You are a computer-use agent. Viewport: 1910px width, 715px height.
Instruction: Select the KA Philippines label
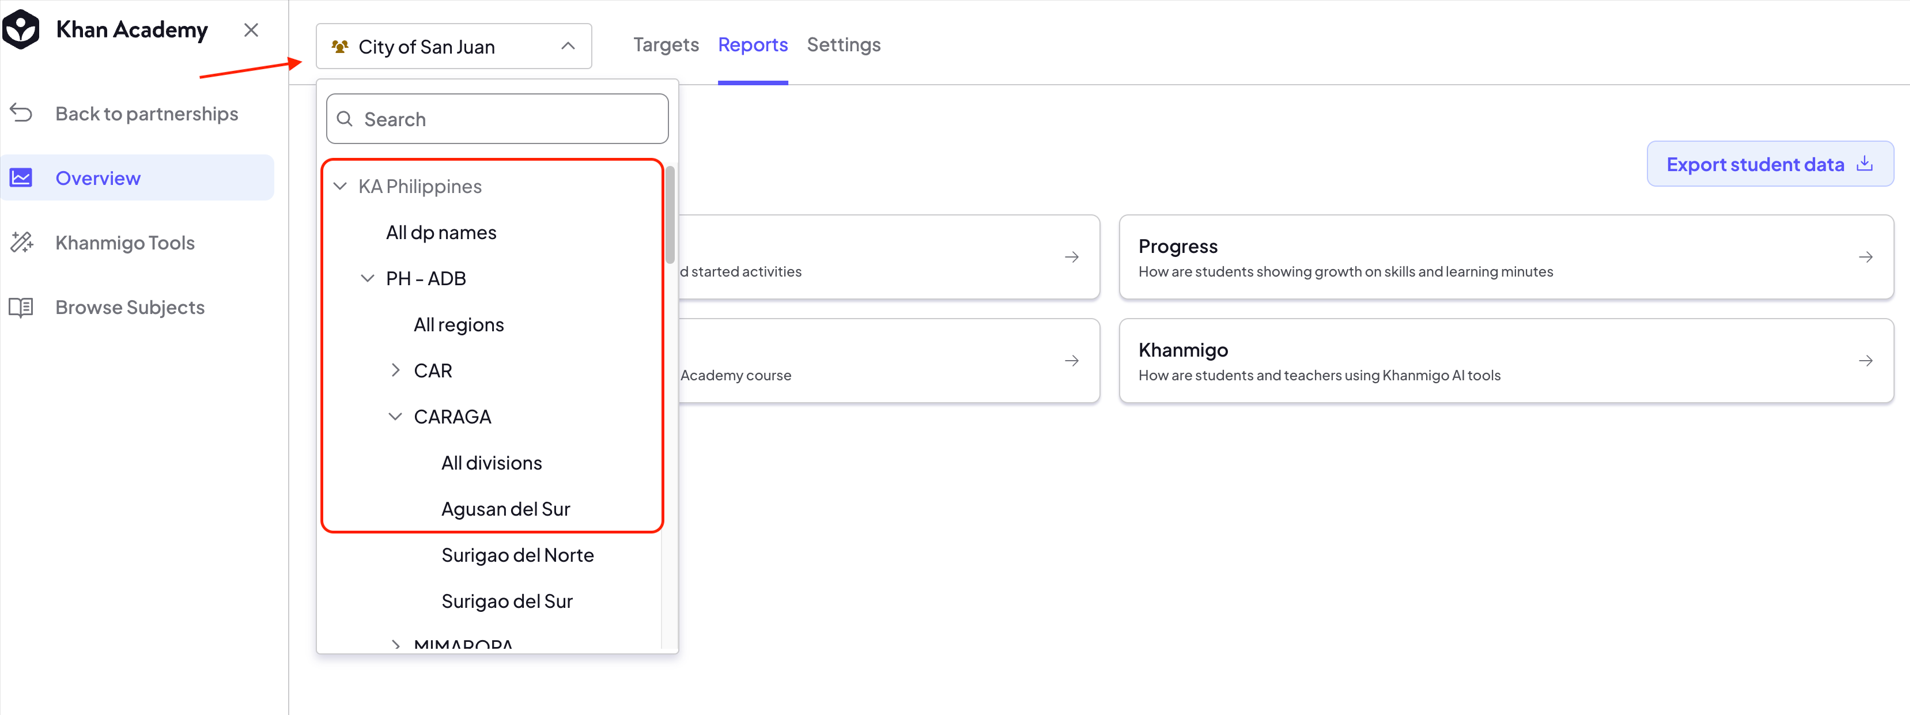coord(420,186)
